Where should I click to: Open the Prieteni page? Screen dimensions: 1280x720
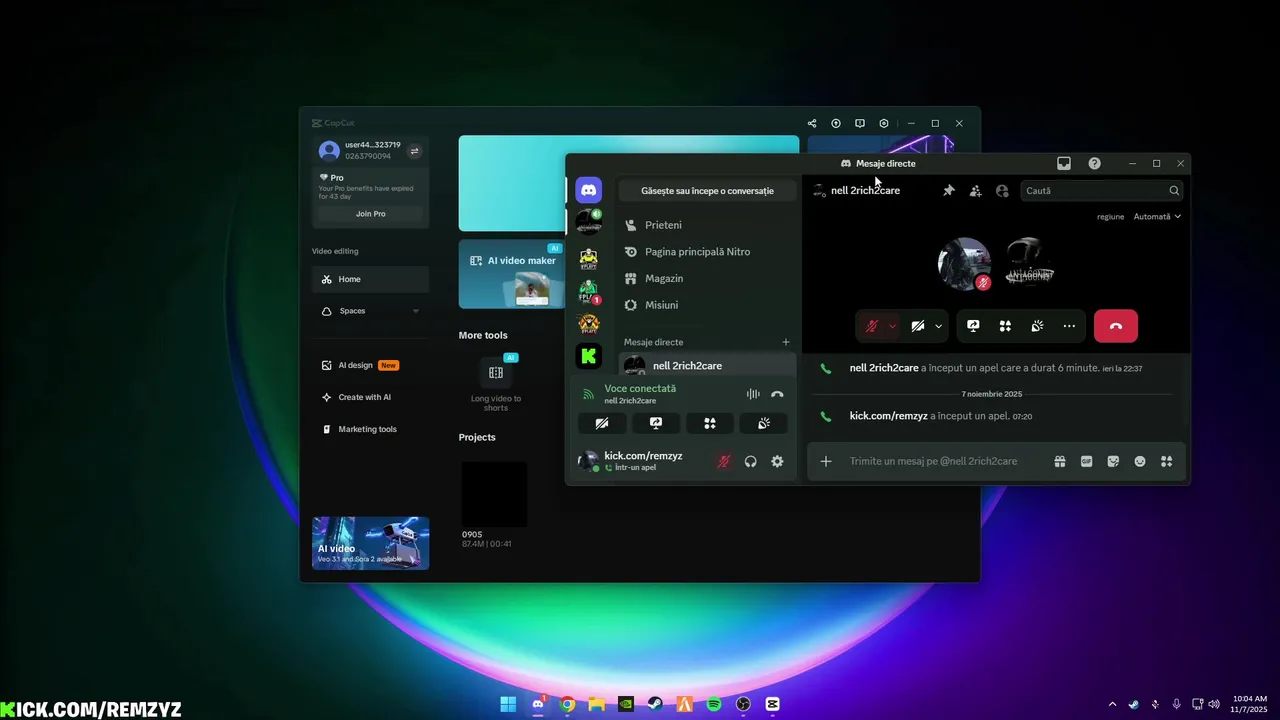tap(708, 225)
